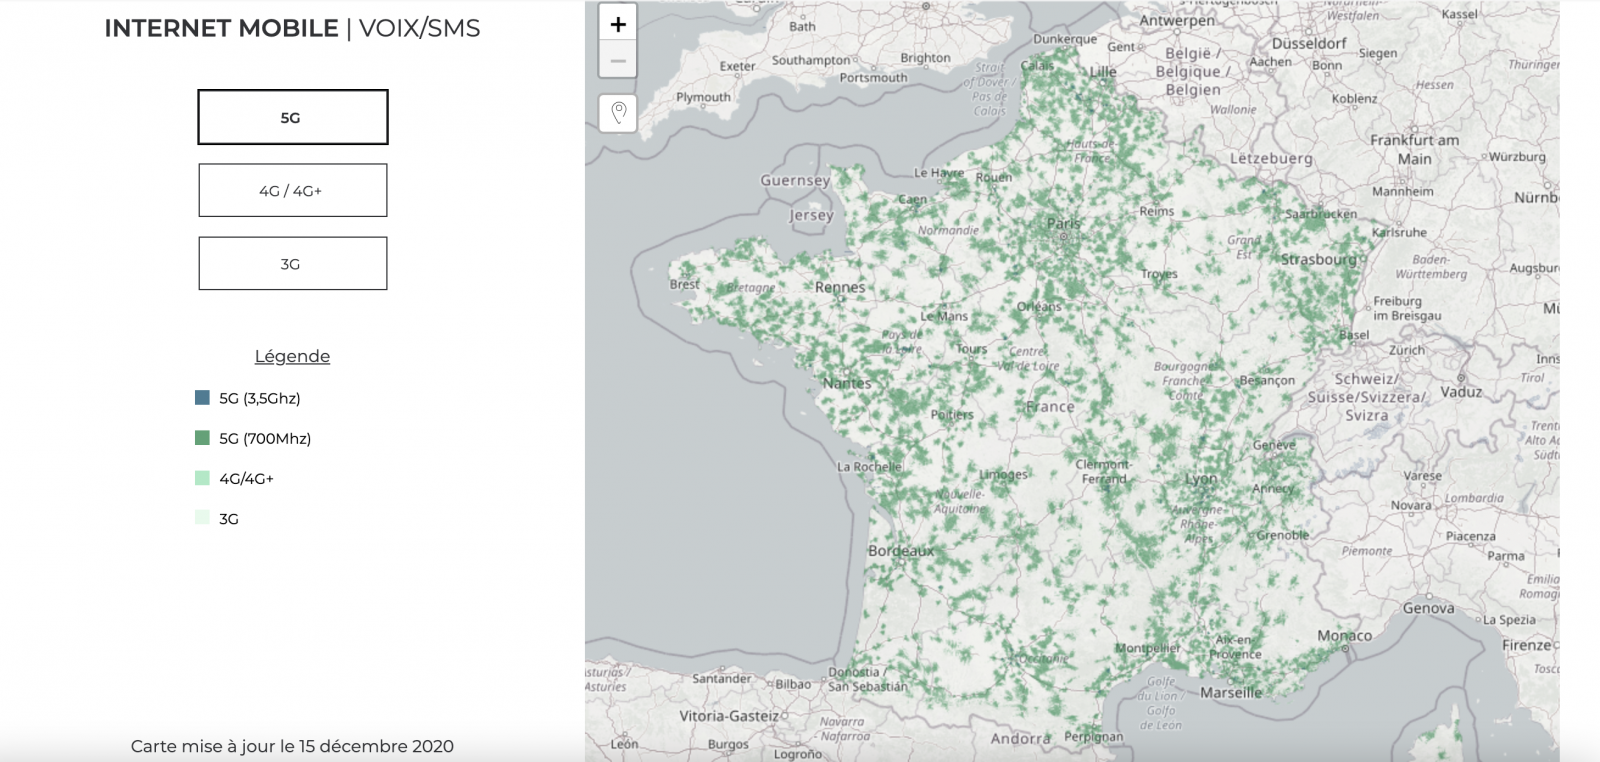Click Poitiers label on the map
1600x762 pixels.
coord(952,414)
